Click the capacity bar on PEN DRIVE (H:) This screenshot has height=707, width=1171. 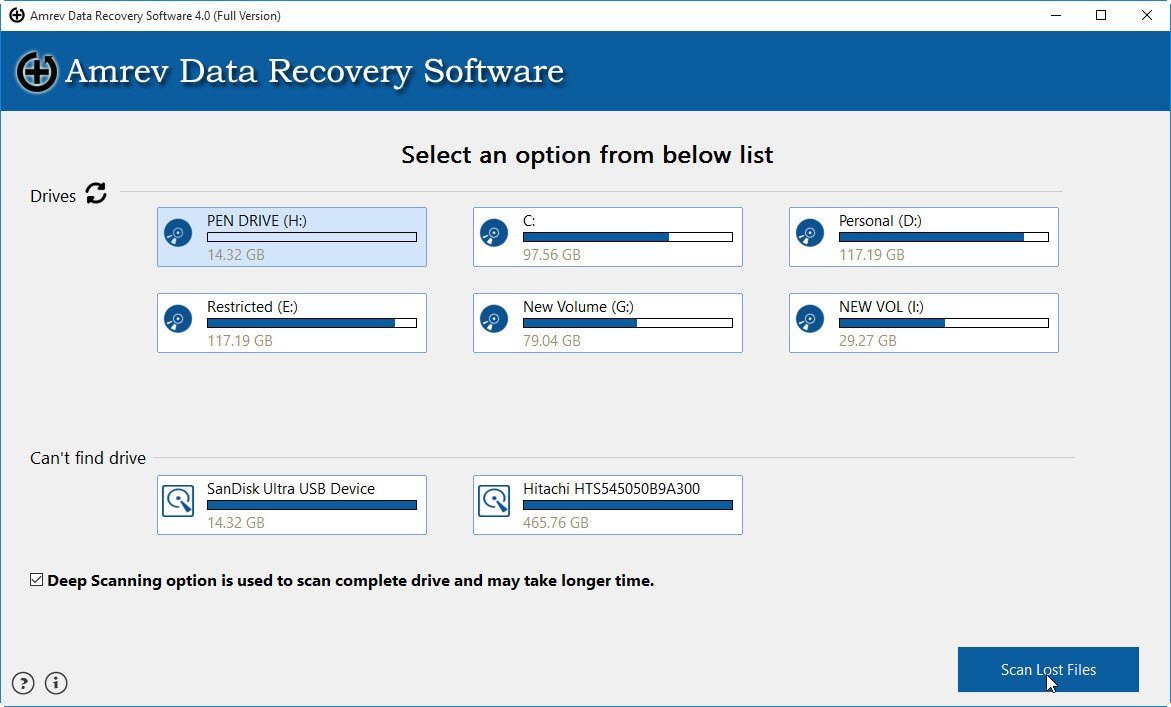311,237
